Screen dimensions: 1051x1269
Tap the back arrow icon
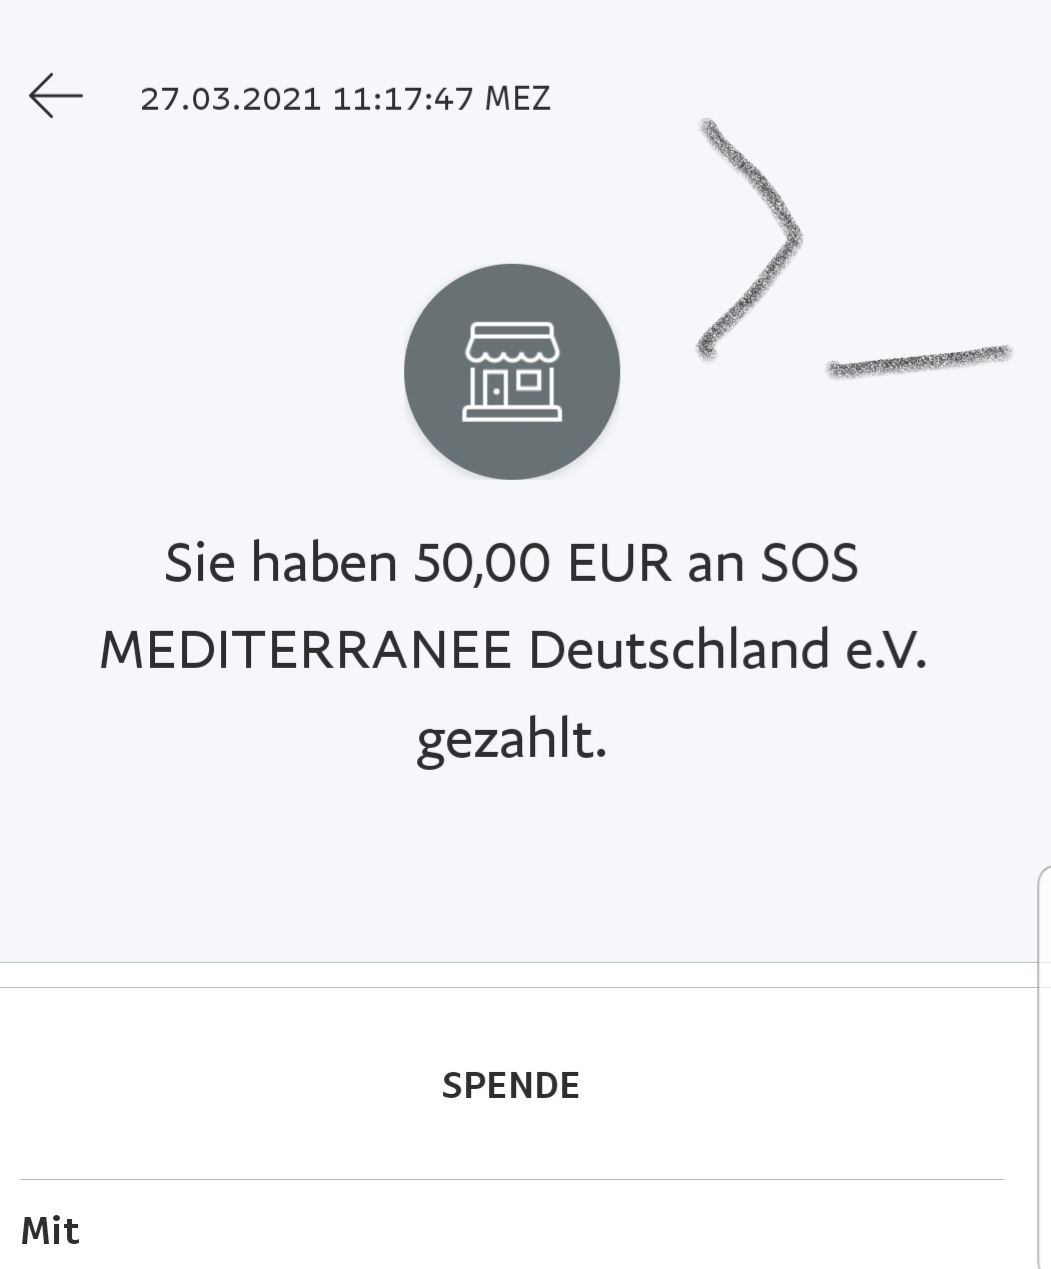pyautogui.click(x=55, y=97)
